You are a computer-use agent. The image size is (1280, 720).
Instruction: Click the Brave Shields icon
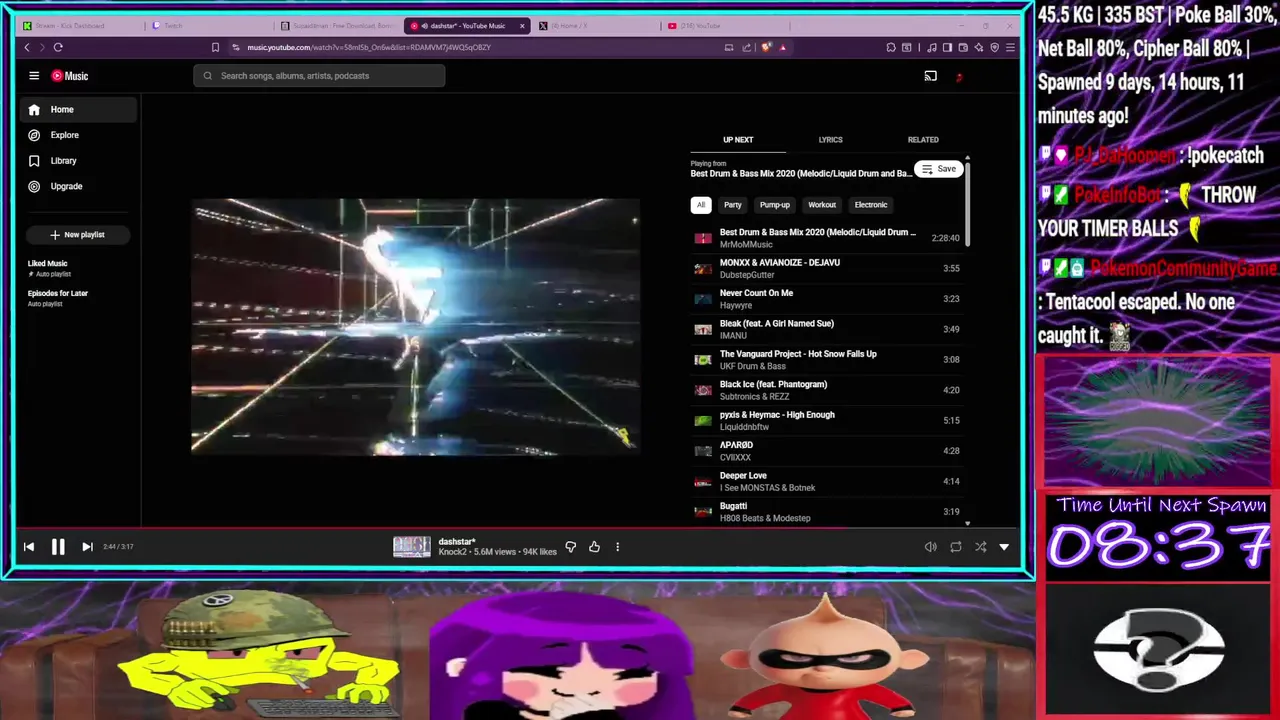click(766, 47)
